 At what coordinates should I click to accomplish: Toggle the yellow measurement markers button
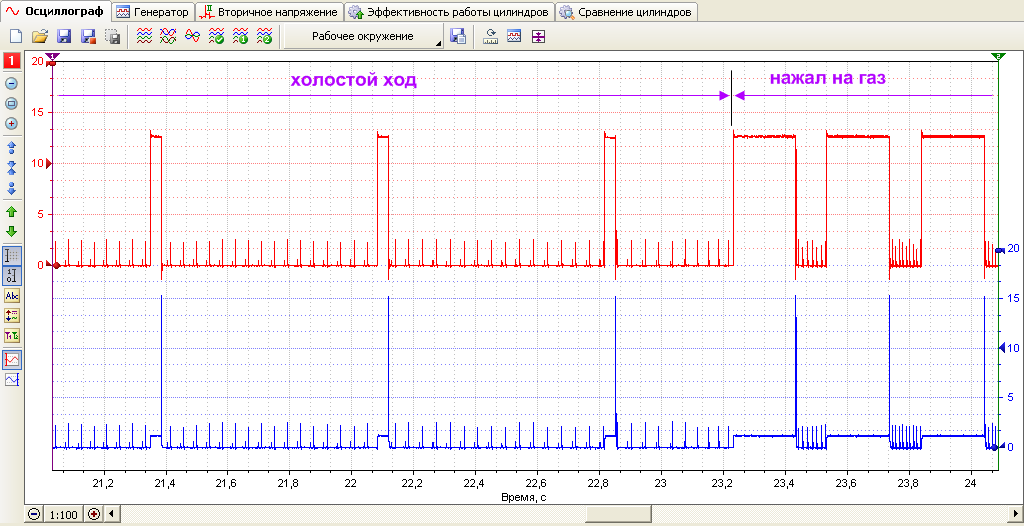[12, 316]
